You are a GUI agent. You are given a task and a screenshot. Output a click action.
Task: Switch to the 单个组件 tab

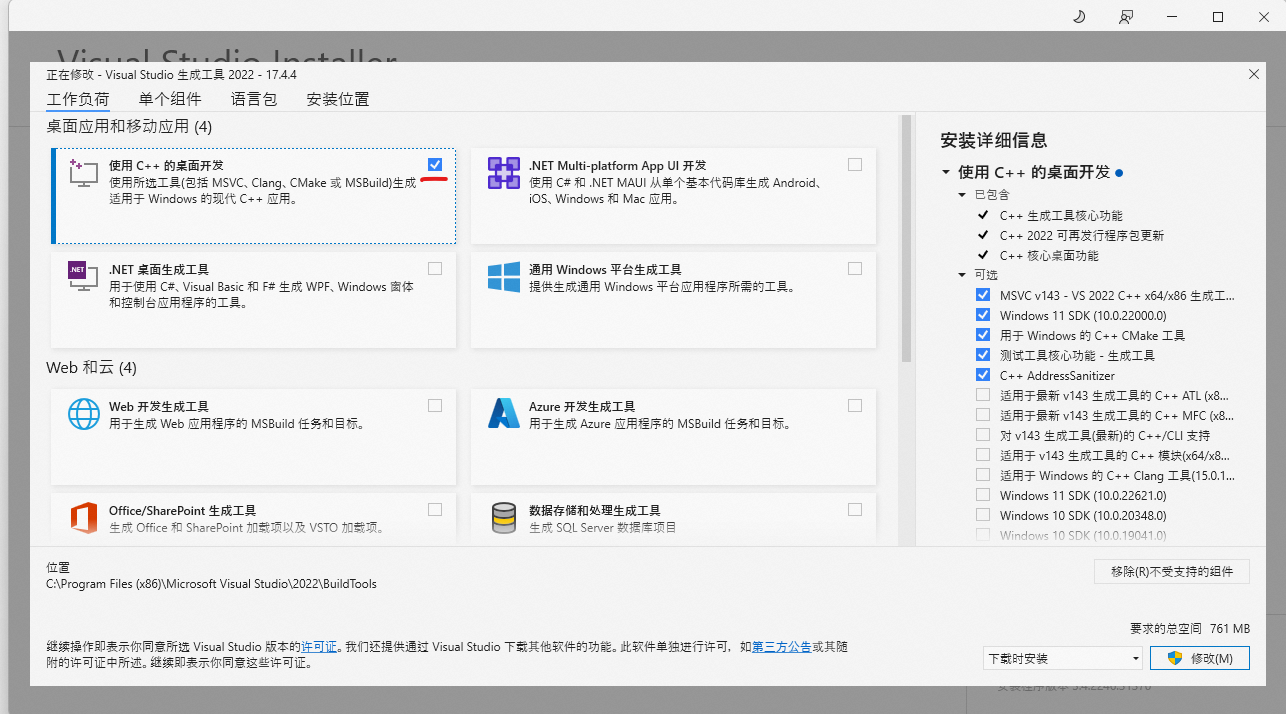(x=170, y=99)
